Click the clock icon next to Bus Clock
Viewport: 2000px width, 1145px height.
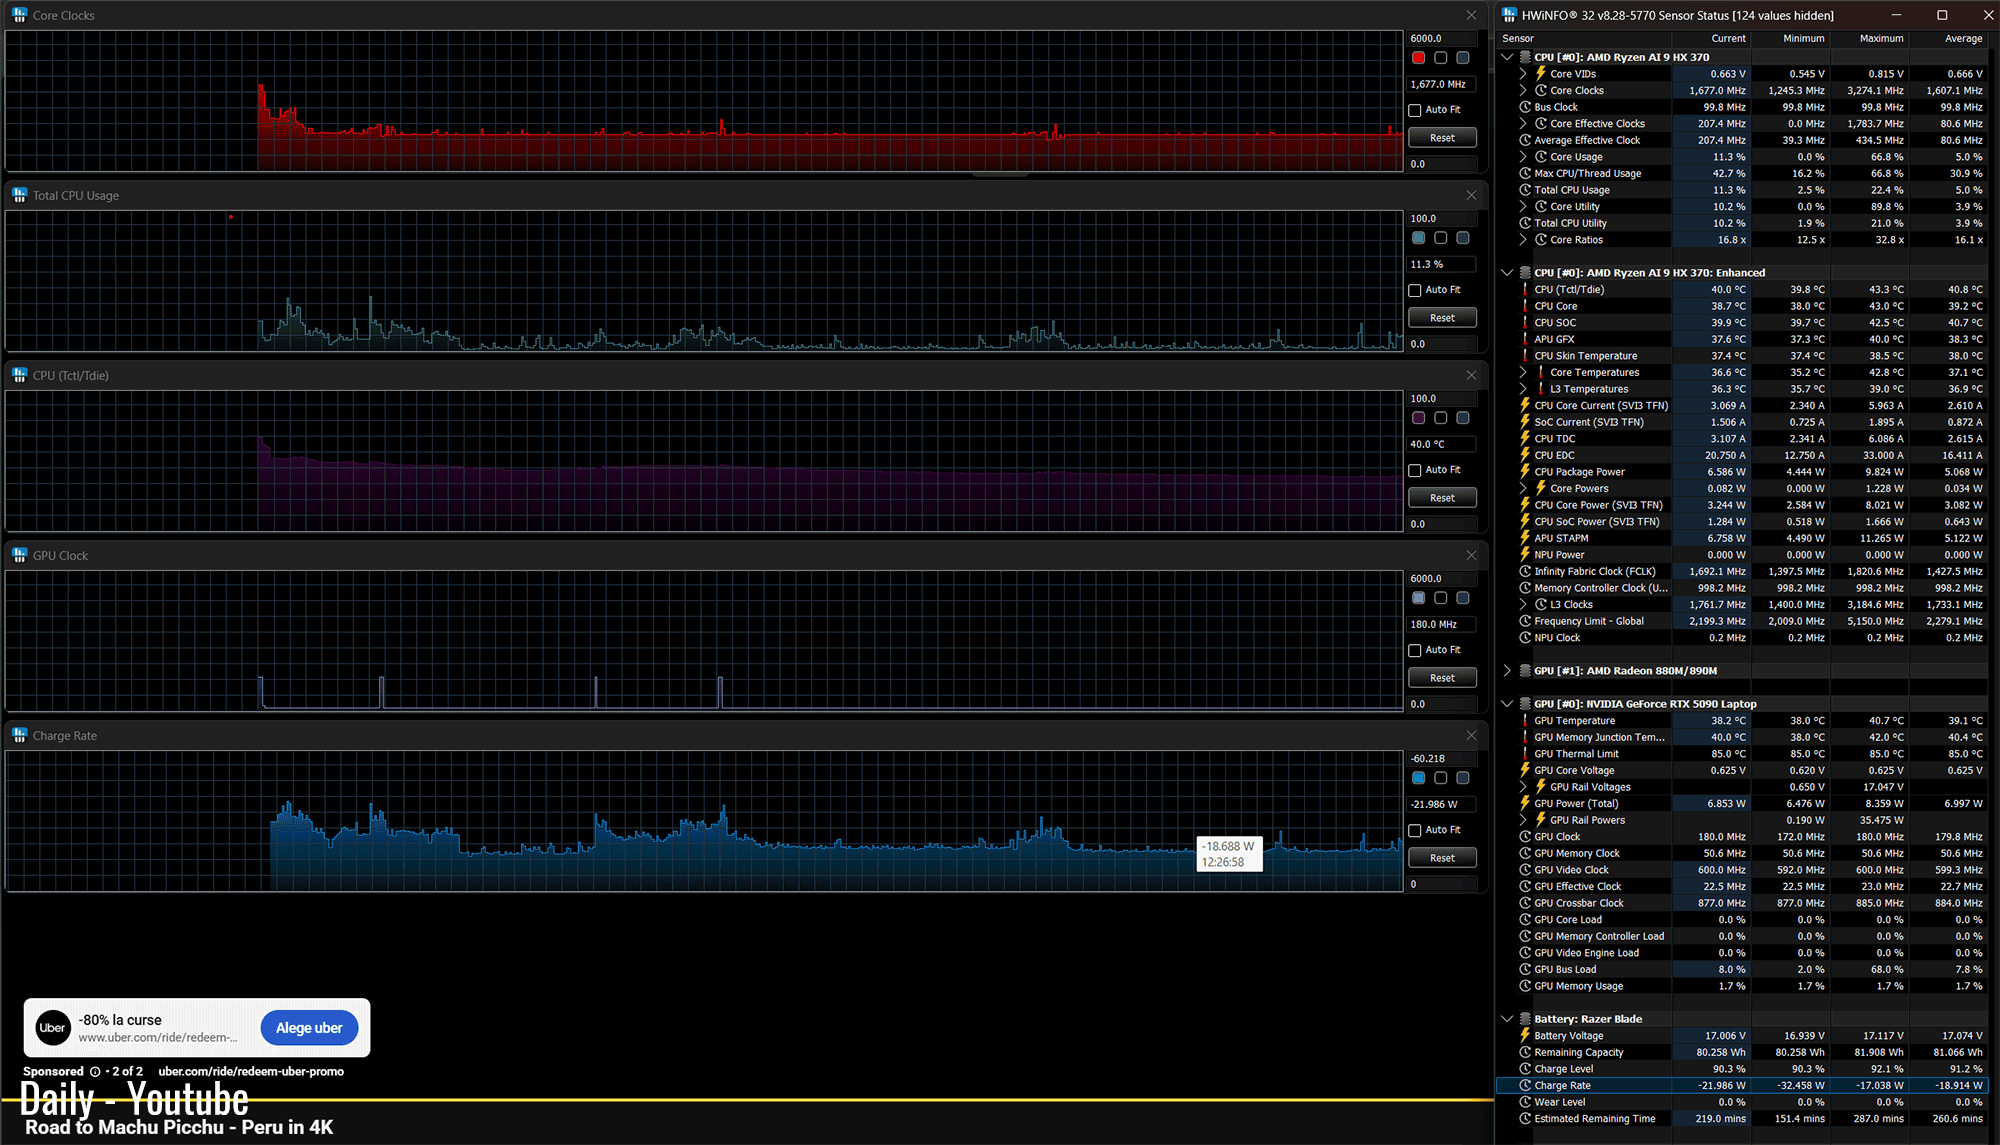1525,107
